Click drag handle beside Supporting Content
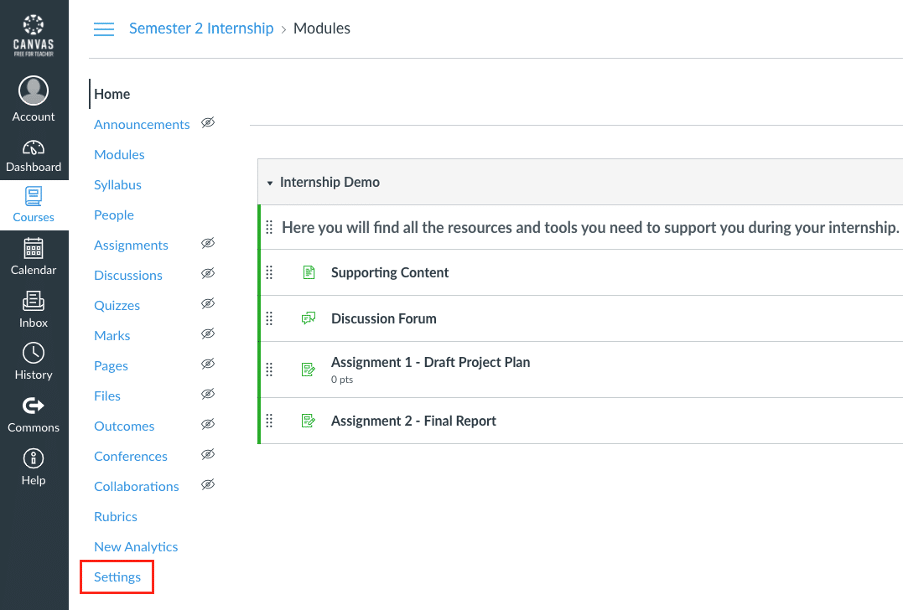Image resolution: width=904 pixels, height=610 pixels. [x=269, y=272]
